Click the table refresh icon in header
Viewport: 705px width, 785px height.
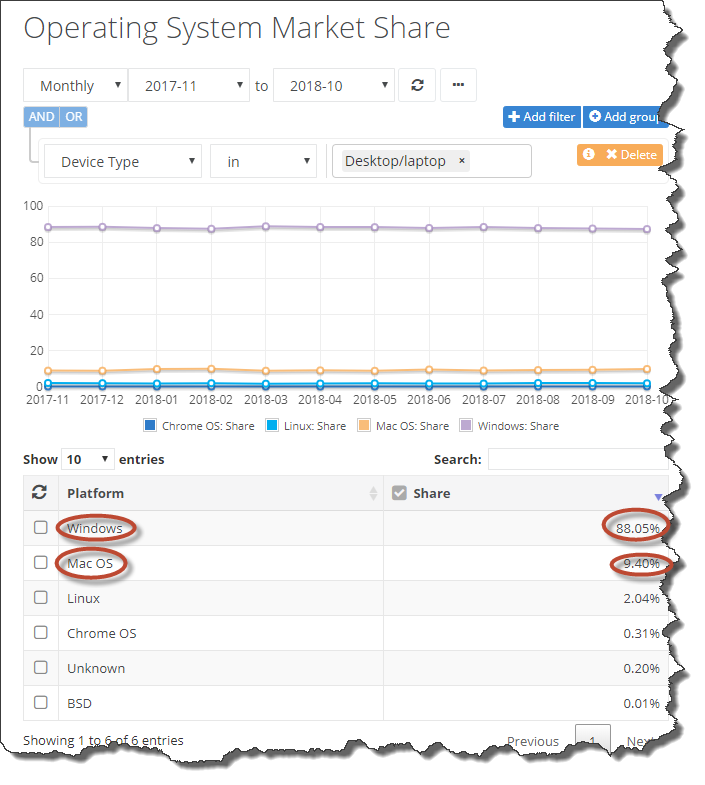tap(40, 493)
